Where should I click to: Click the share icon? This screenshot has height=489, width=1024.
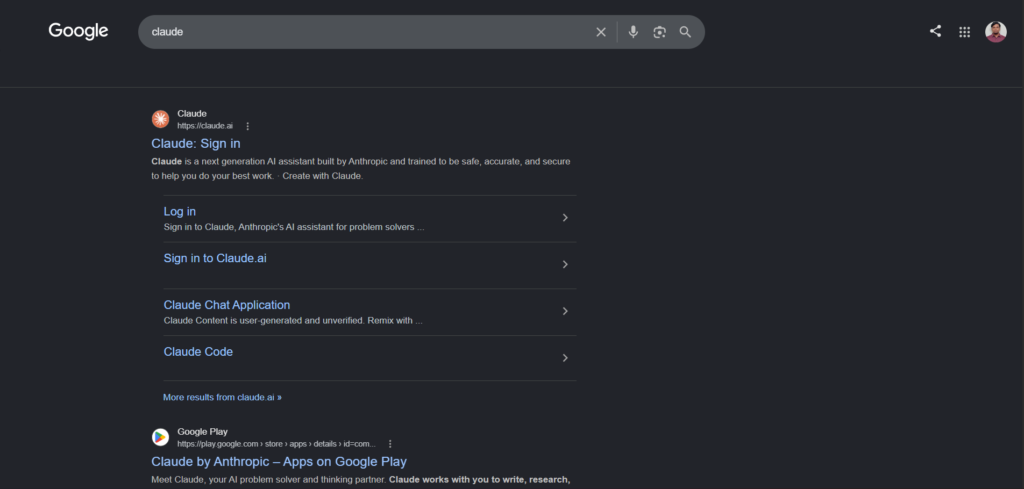935,31
